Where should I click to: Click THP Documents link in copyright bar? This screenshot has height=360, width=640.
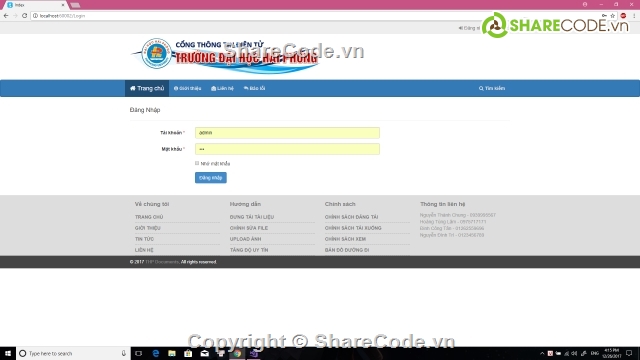162,262
